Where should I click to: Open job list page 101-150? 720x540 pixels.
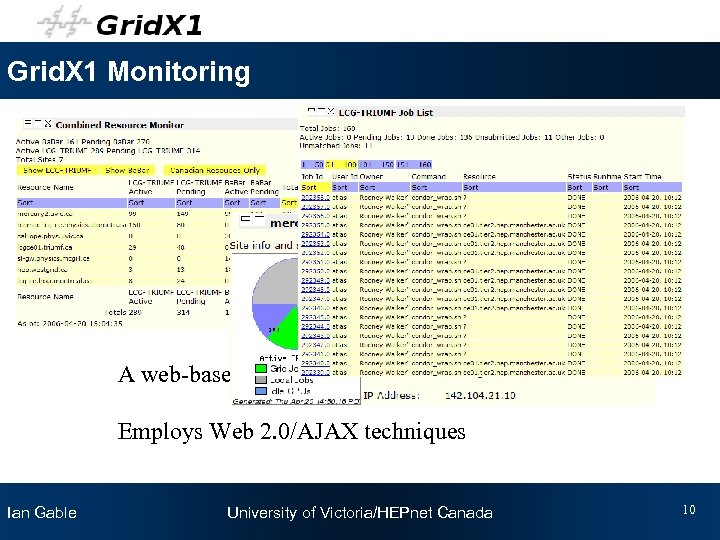[376, 164]
